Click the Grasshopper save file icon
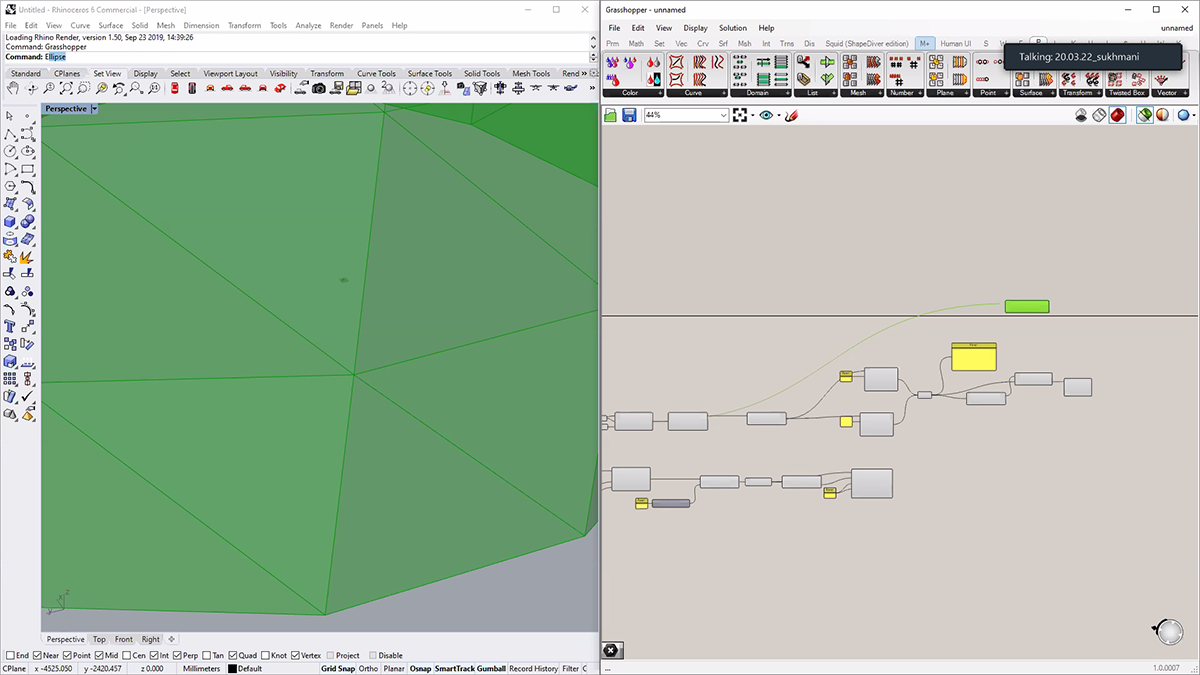The height and width of the screenshot is (675, 1200). (629, 116)
